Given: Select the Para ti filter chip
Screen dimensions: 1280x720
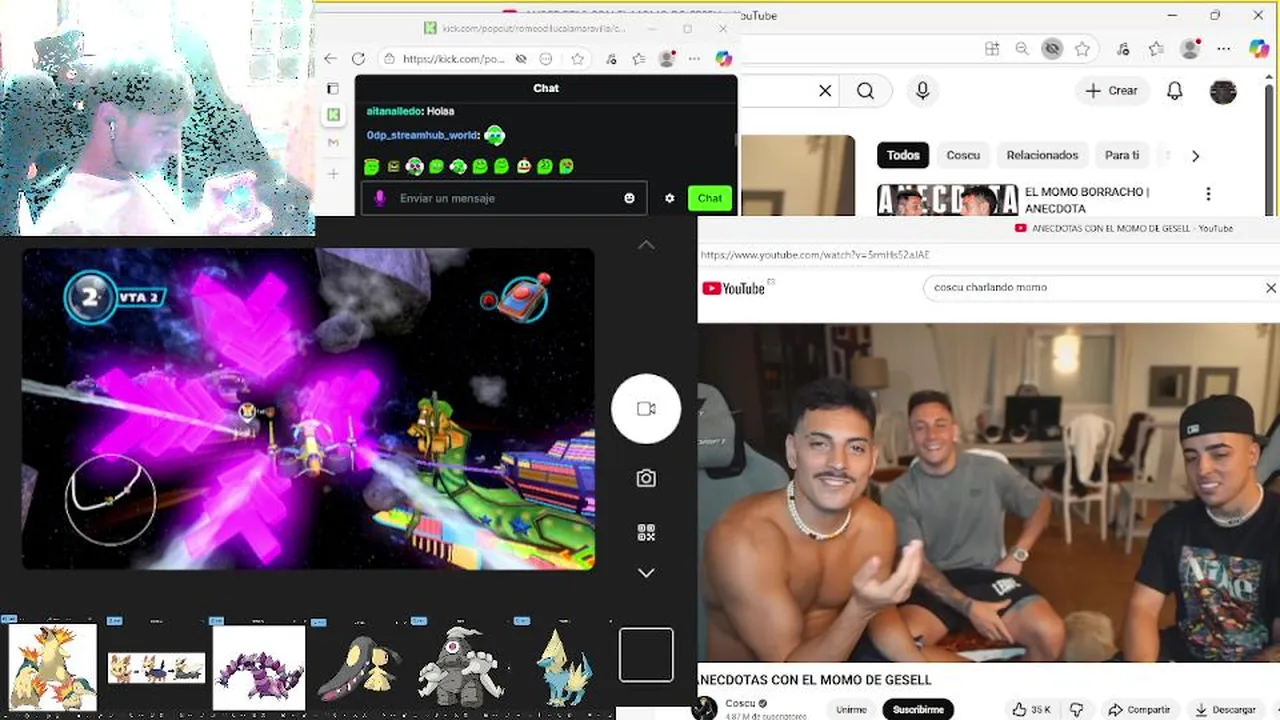Looking at the screenshot, I should 1122,155.
